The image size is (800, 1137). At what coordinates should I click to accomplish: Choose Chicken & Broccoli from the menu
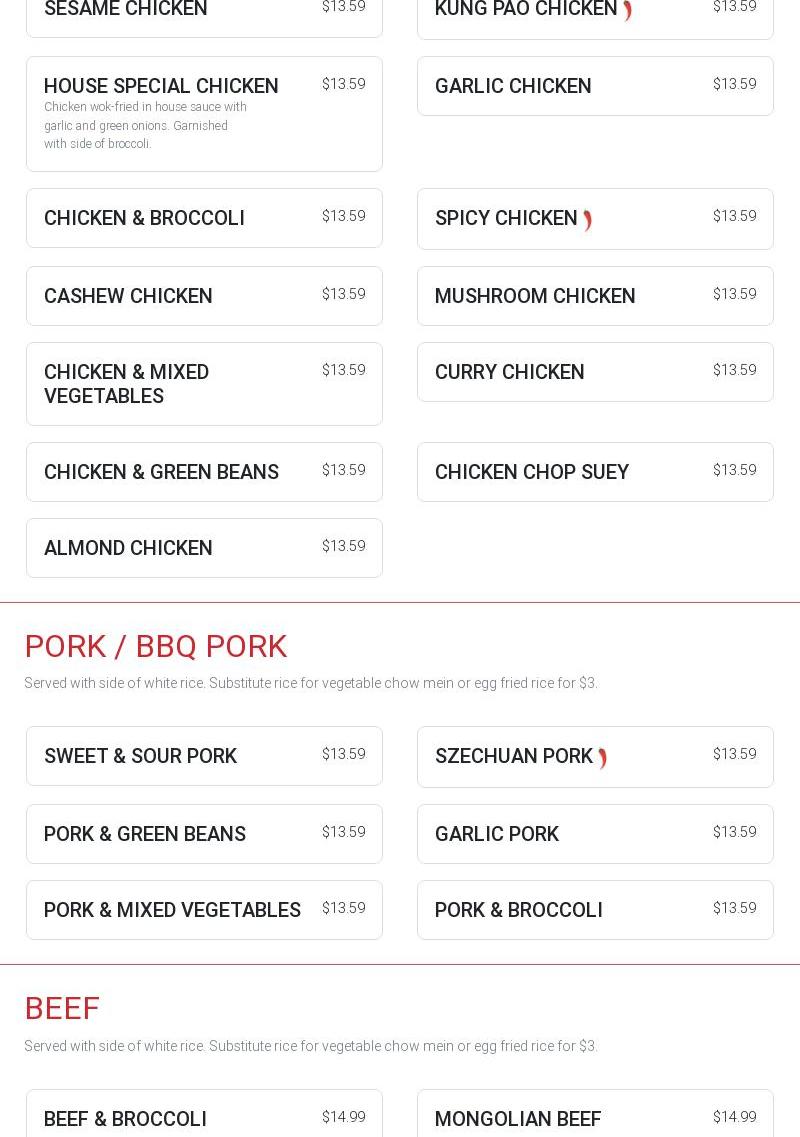tap(205, 218)
